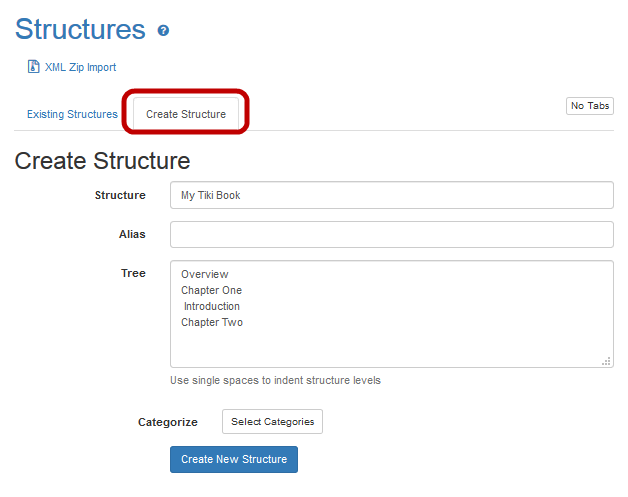Click the single spaces indent hint text
This screenshot has width=628, height=497.
coord(275,380)
